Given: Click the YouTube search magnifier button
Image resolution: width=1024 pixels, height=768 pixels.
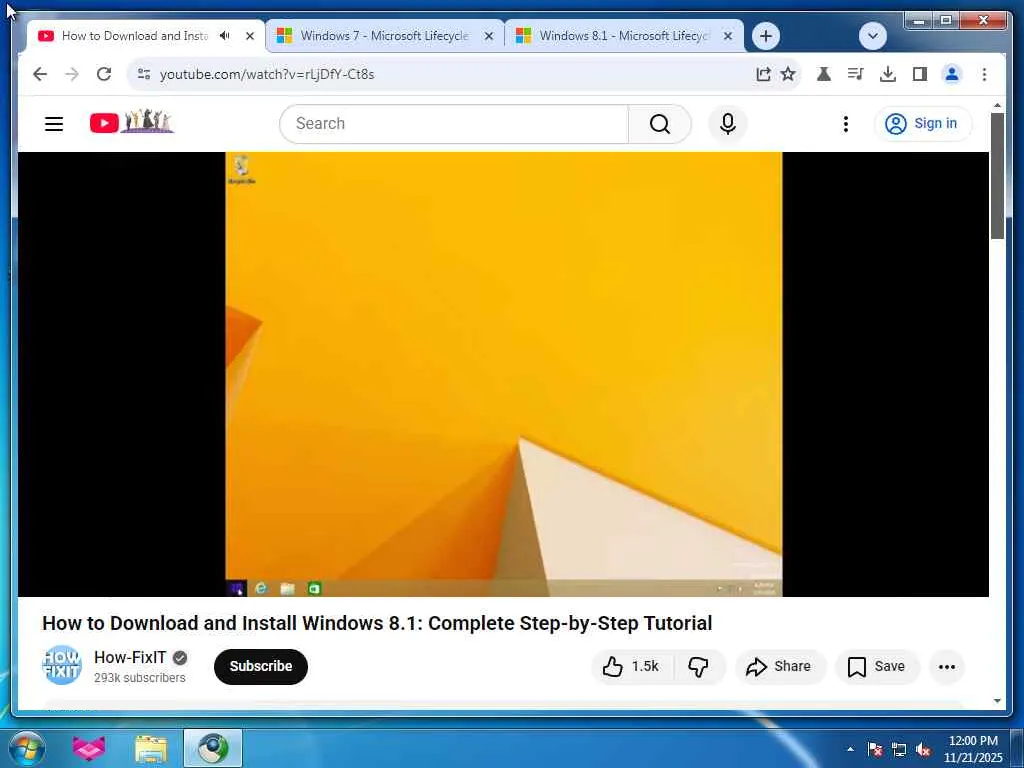Looking at the screenshot, I should point(660,123).
